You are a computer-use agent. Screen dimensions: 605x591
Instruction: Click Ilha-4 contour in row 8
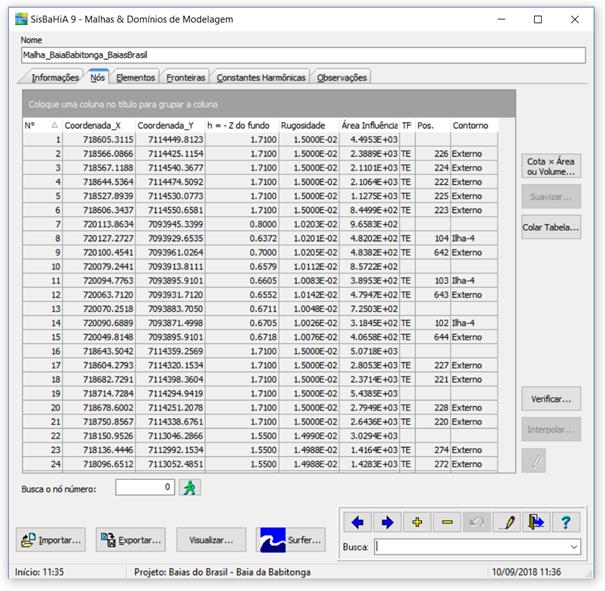point(474,238)
